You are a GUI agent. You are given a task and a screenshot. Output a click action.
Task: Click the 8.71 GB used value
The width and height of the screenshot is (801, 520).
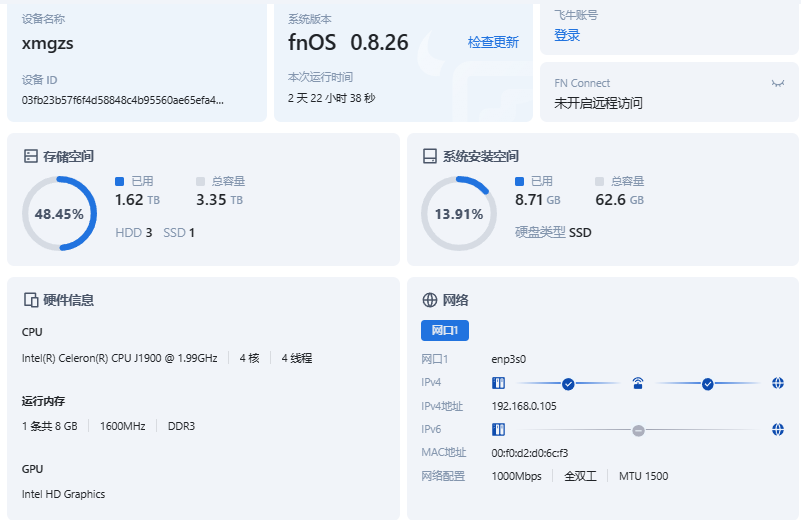tap(538, 200)
